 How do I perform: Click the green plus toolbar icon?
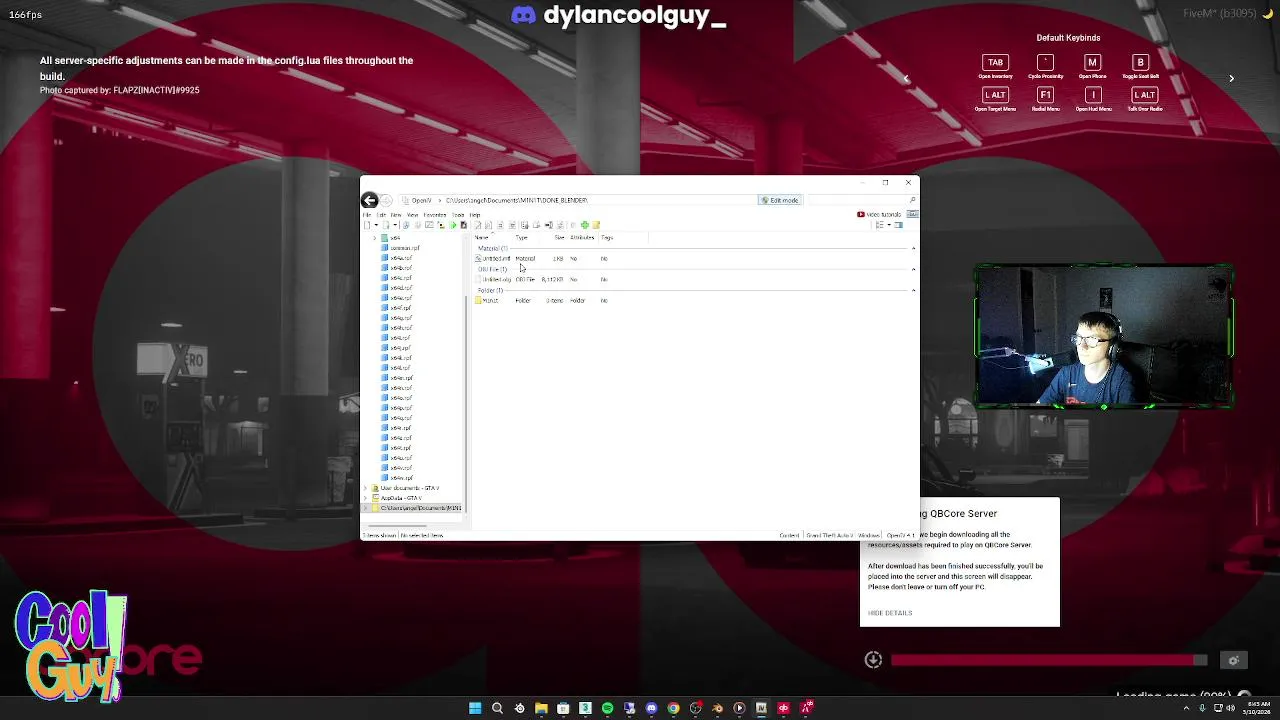pos(584,225)
